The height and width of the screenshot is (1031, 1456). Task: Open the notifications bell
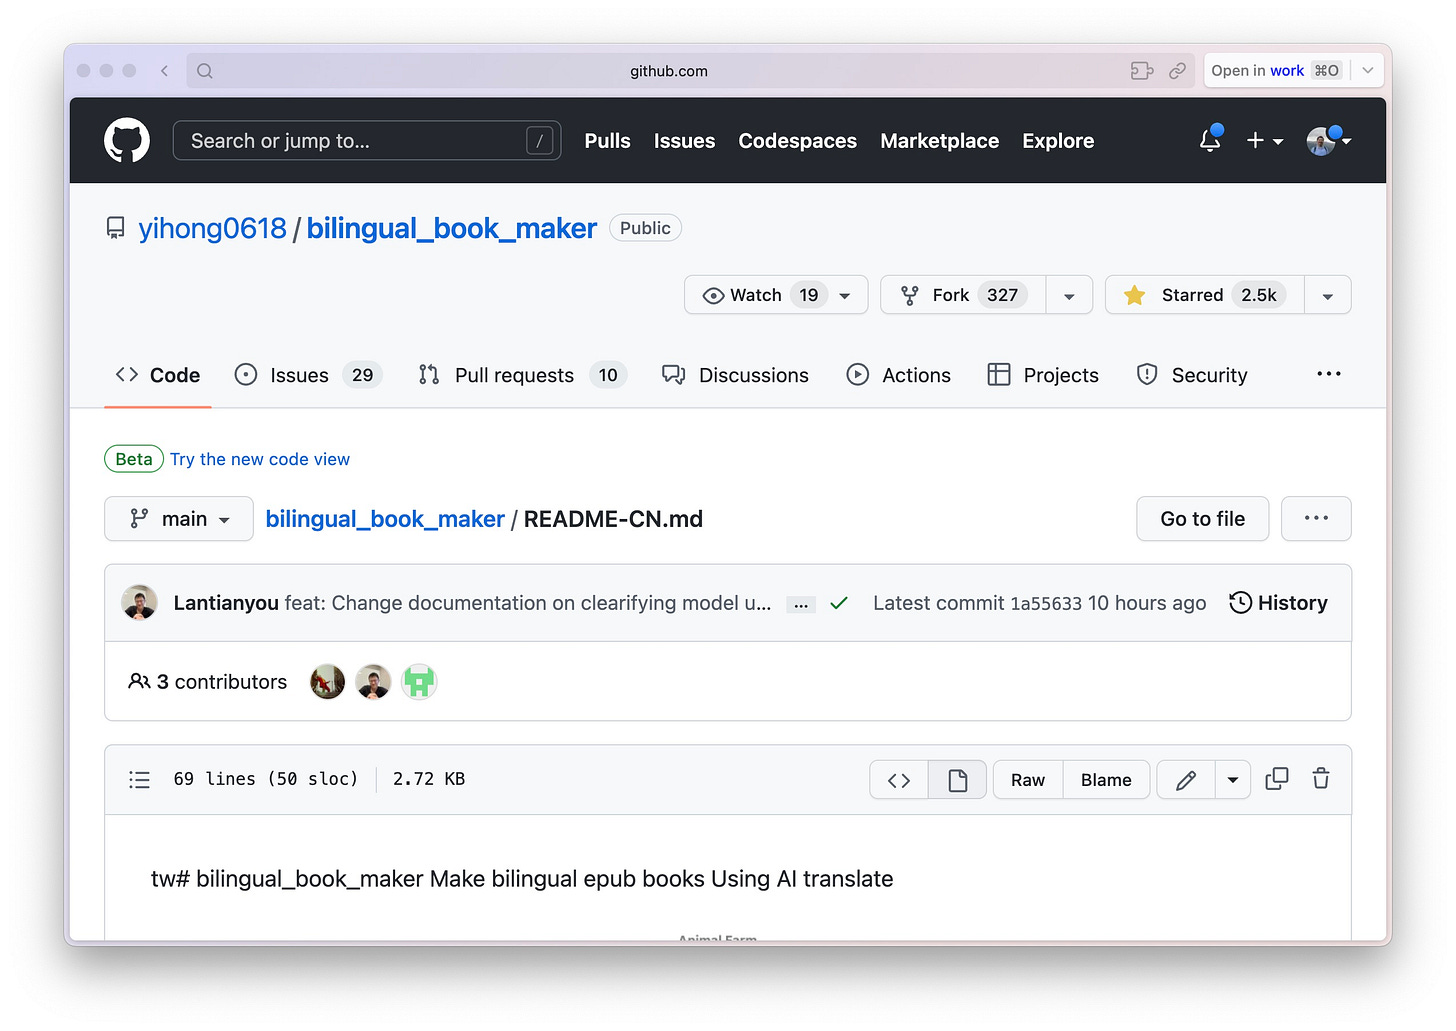coord(1209,141)
